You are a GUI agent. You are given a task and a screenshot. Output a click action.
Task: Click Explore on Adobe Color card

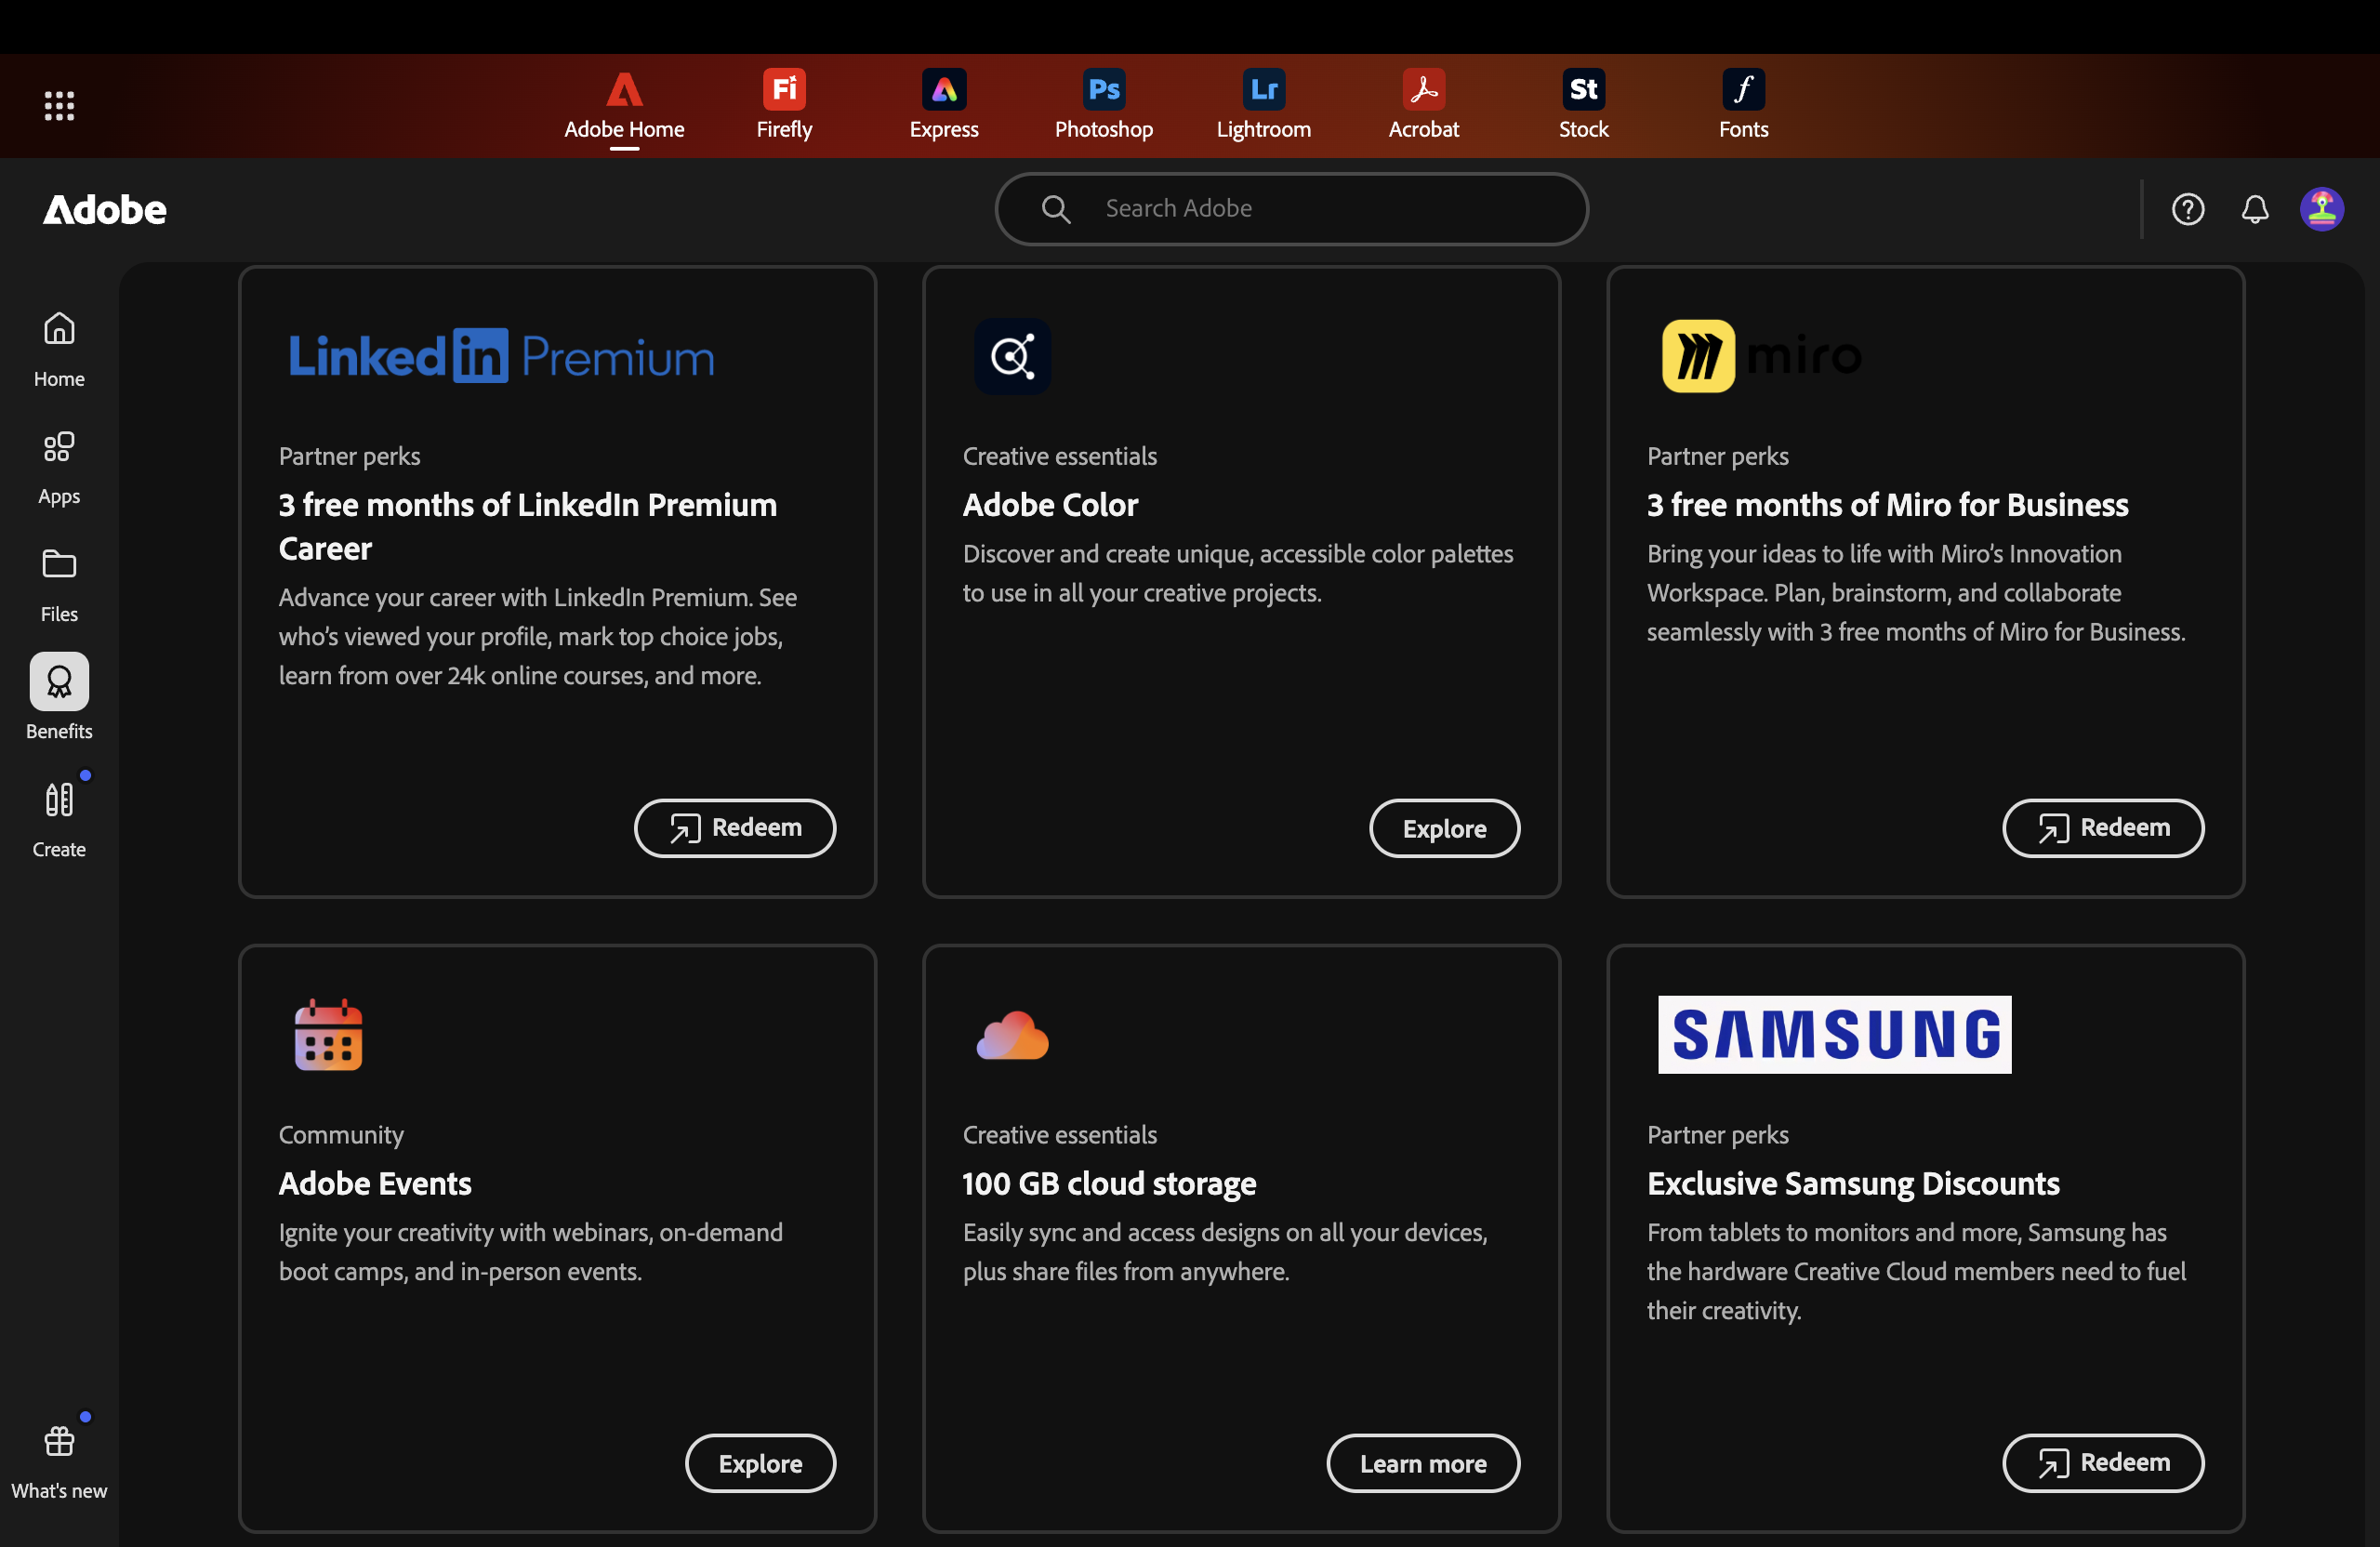[1444, 828]
